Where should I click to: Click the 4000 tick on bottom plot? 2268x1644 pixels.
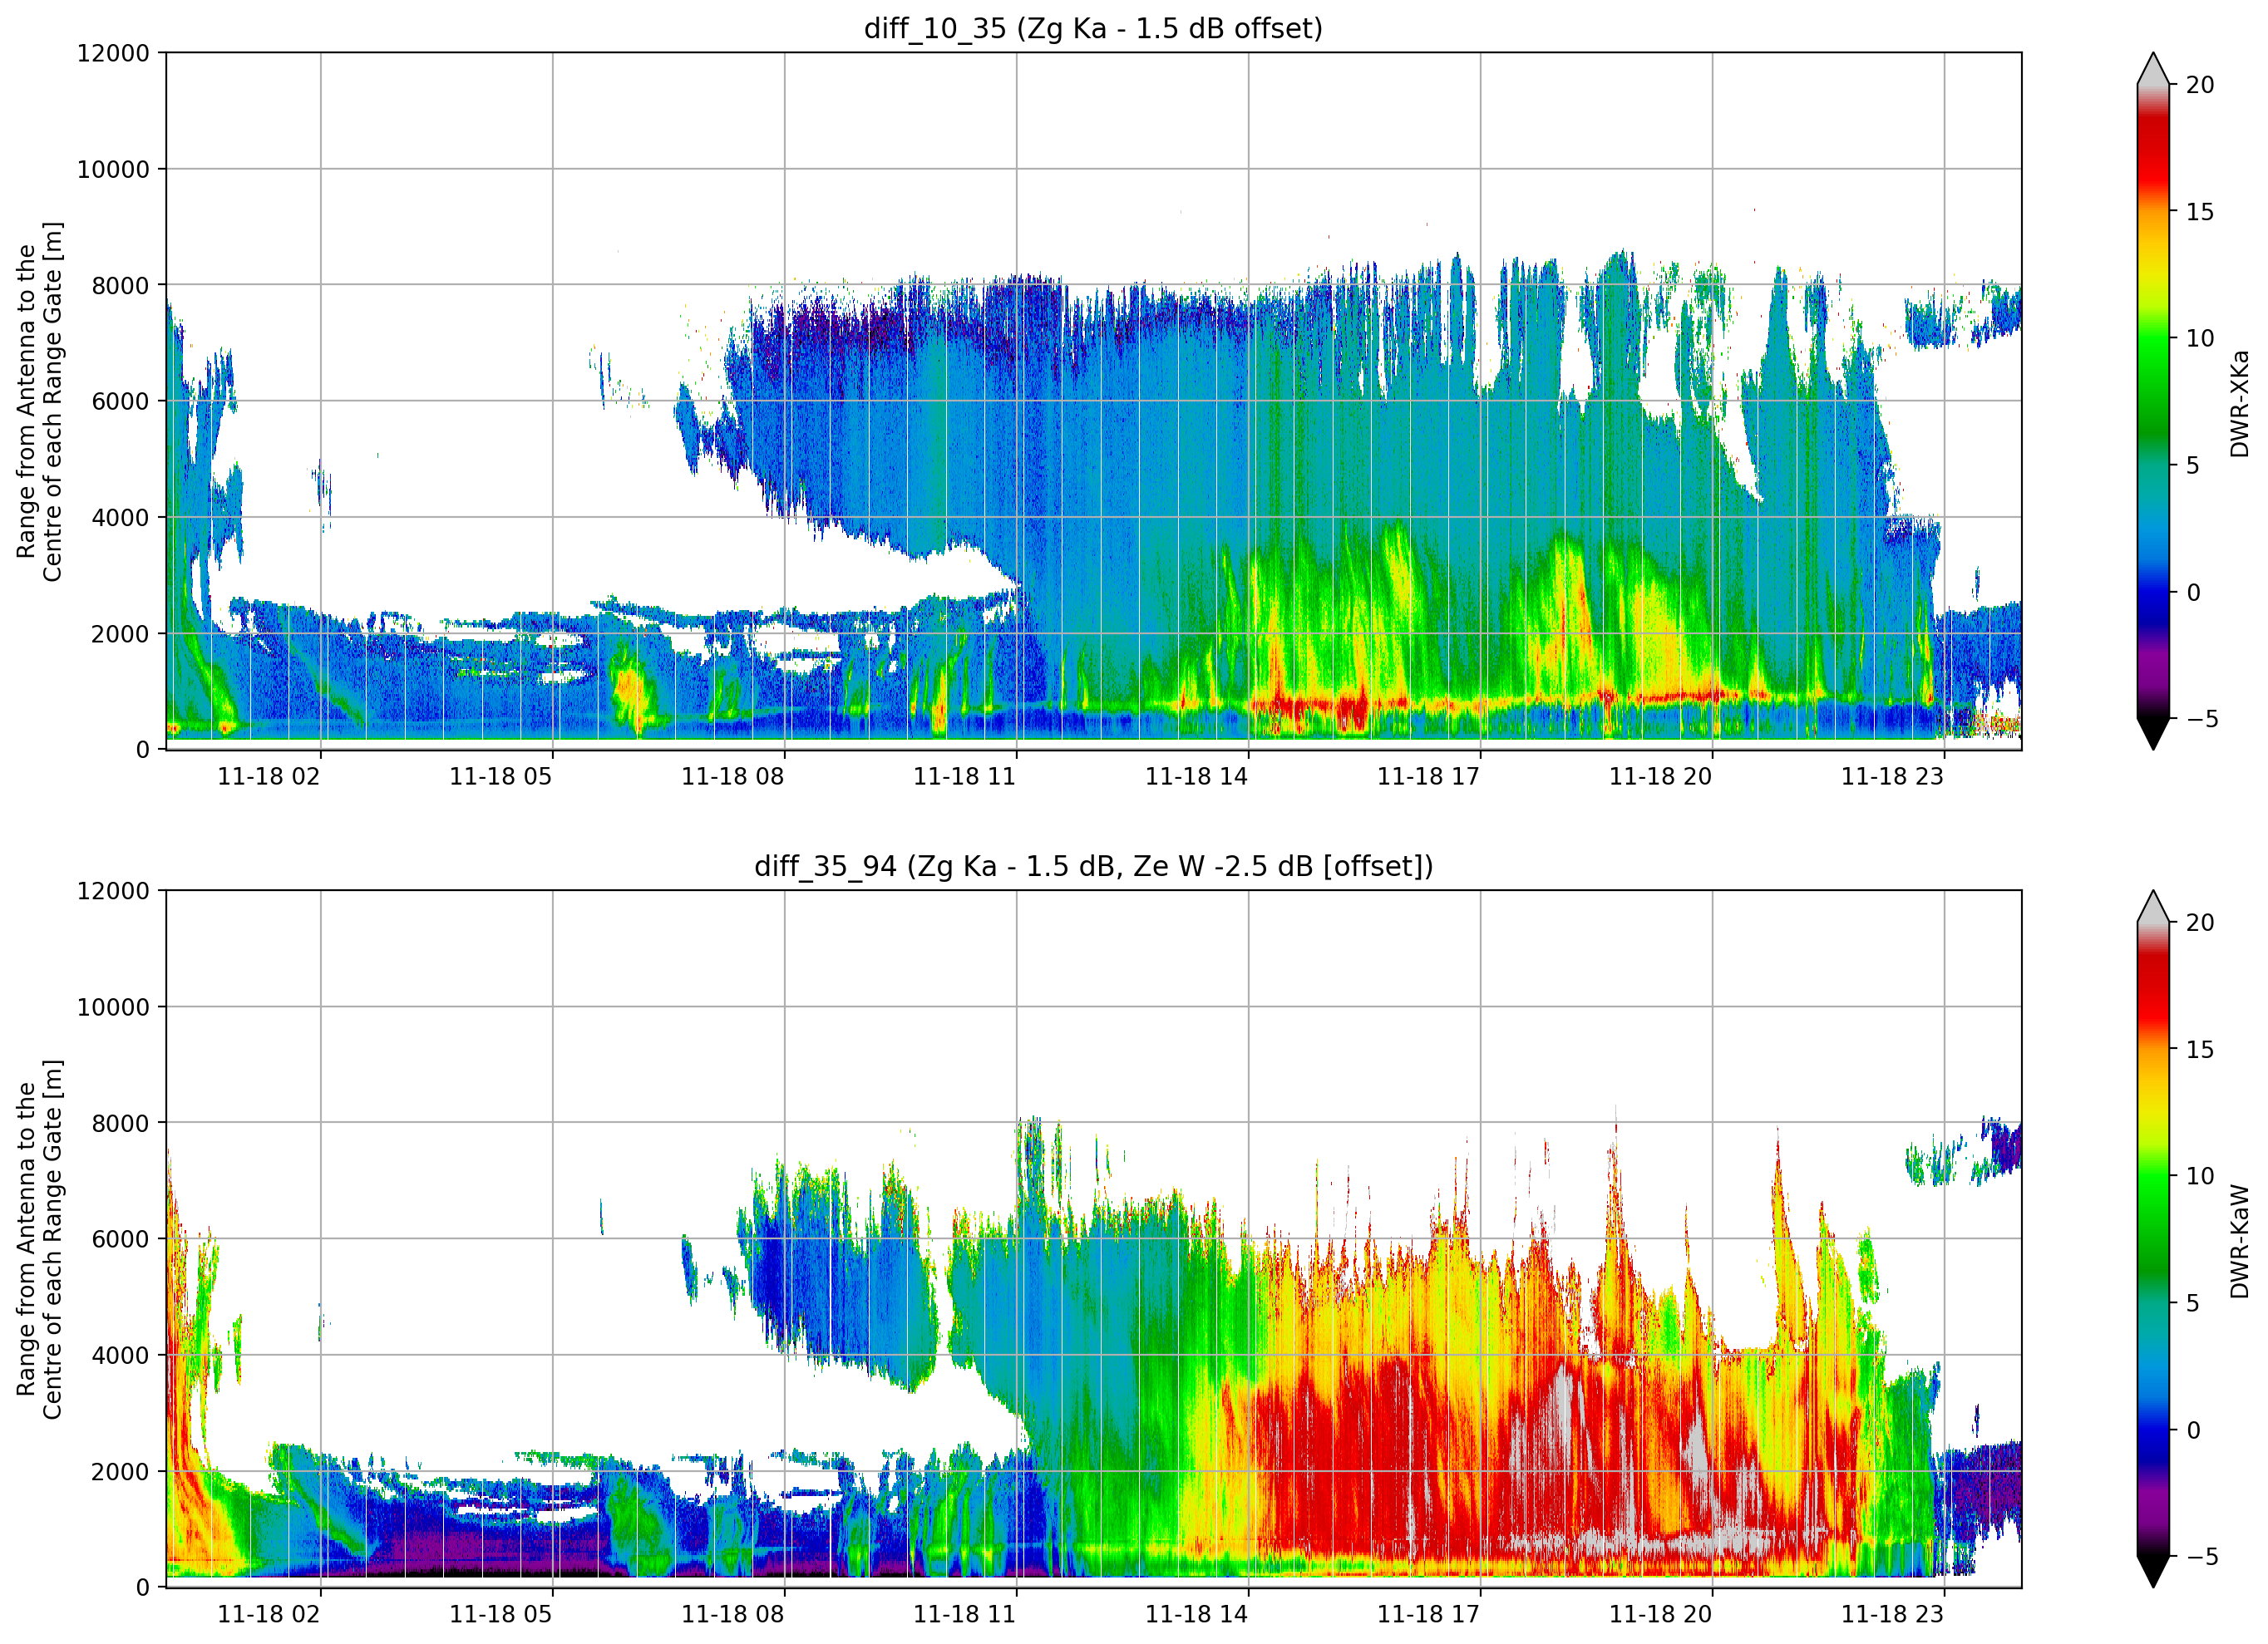click(x=120, y=1355)
